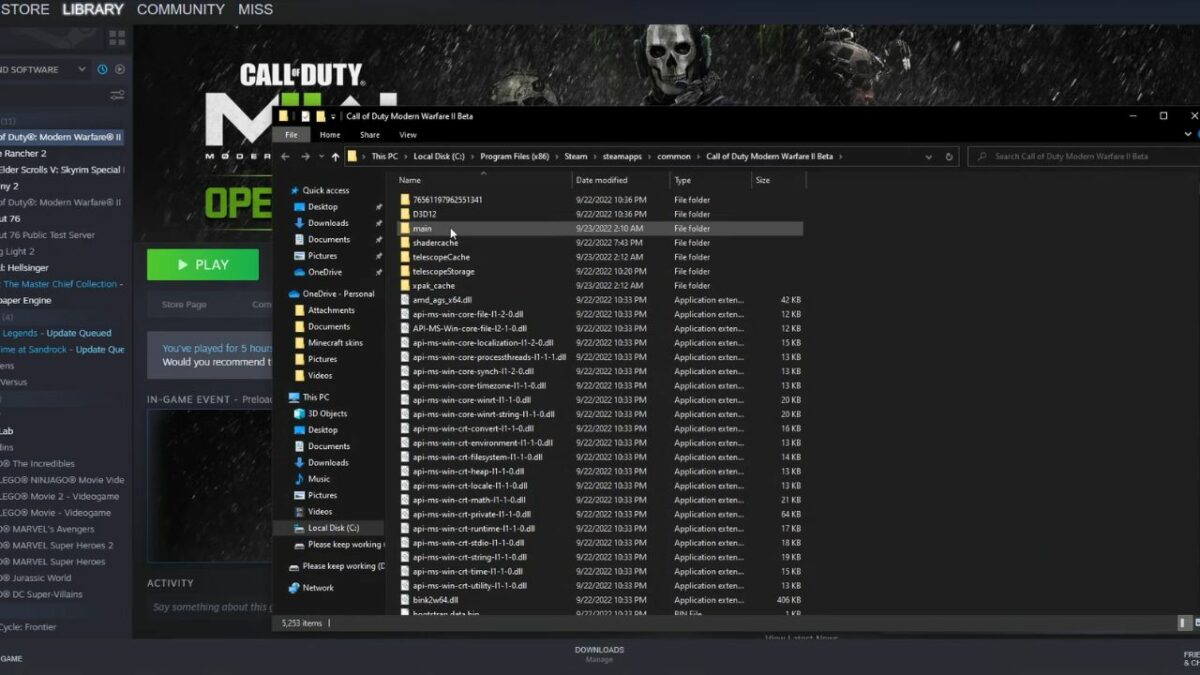Open the main folder in the file list

[424, 228]
